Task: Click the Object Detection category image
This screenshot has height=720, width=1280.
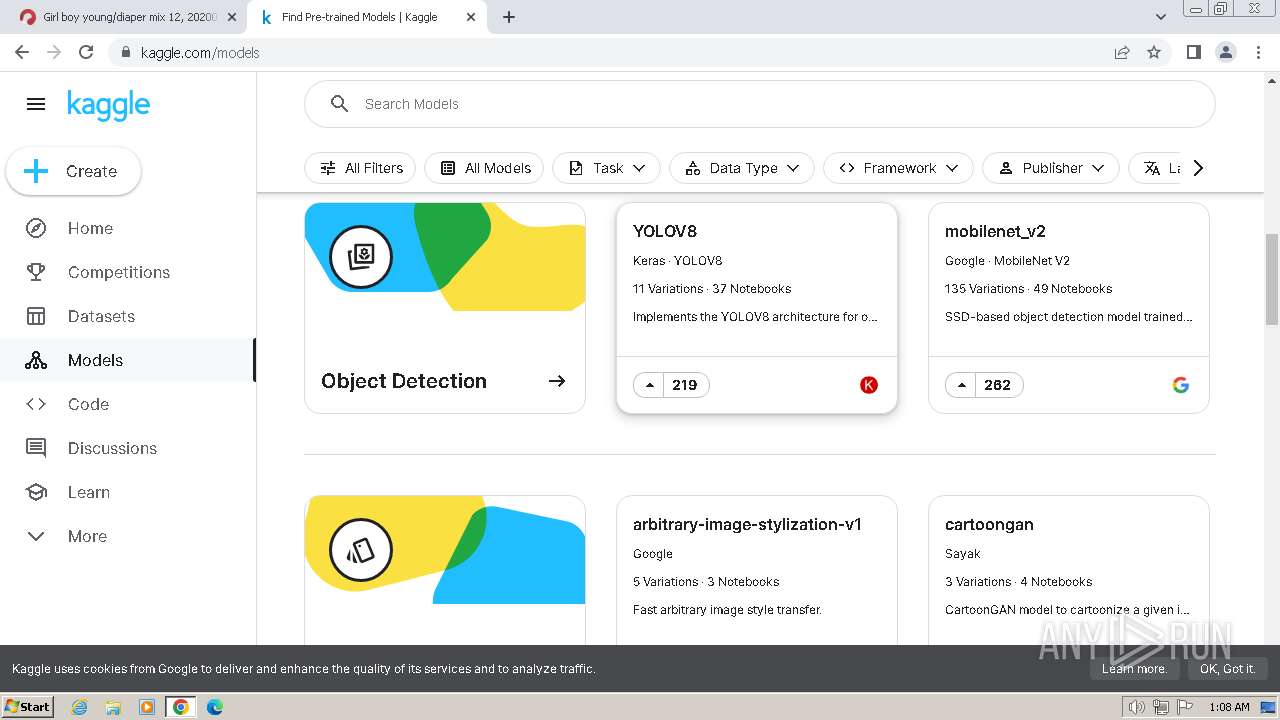Action: (445, 257)
